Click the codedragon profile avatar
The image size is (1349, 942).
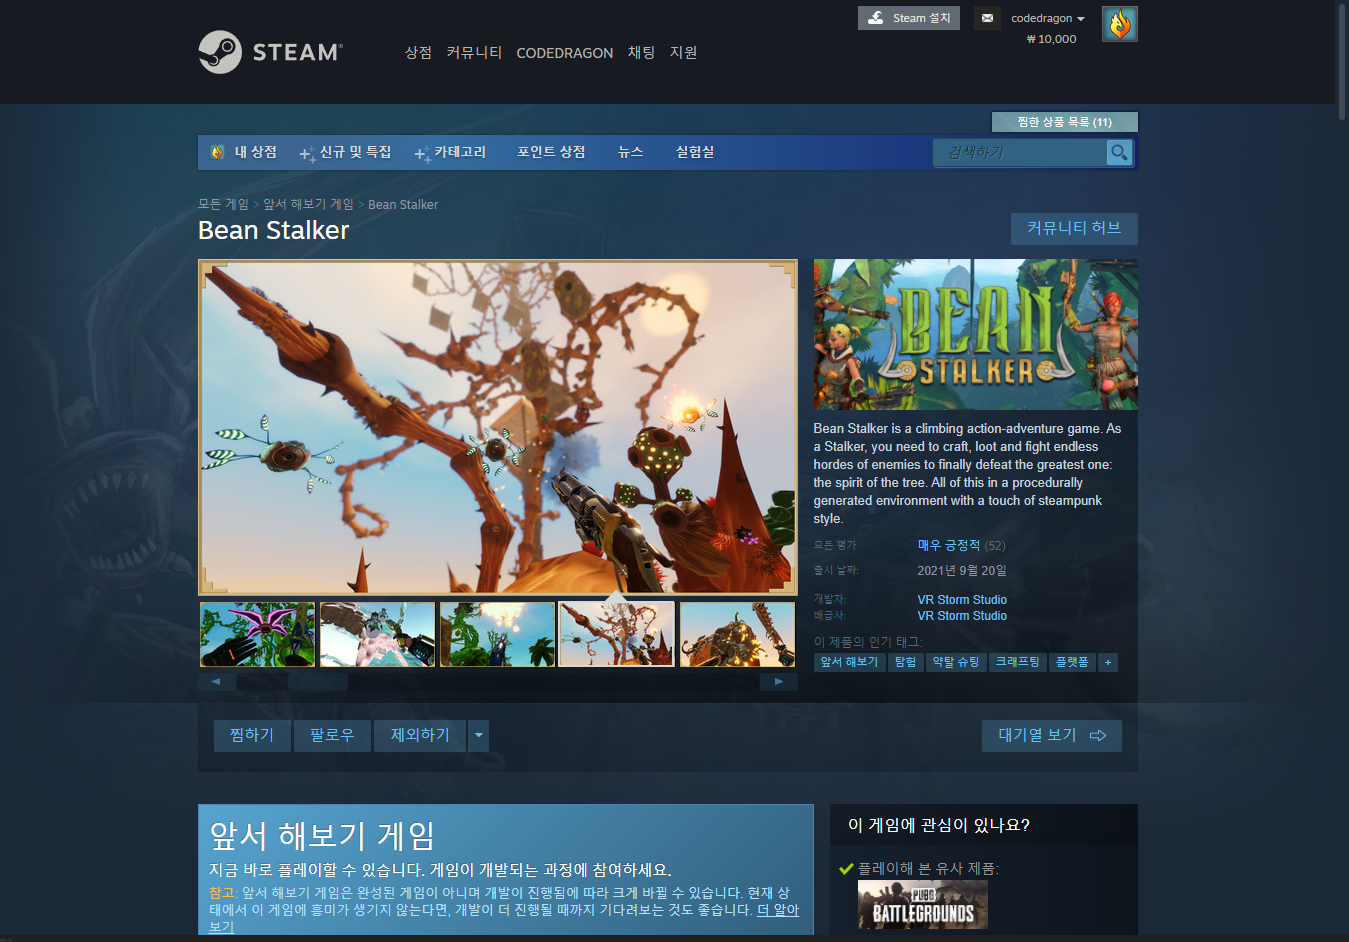[1119, 24]
